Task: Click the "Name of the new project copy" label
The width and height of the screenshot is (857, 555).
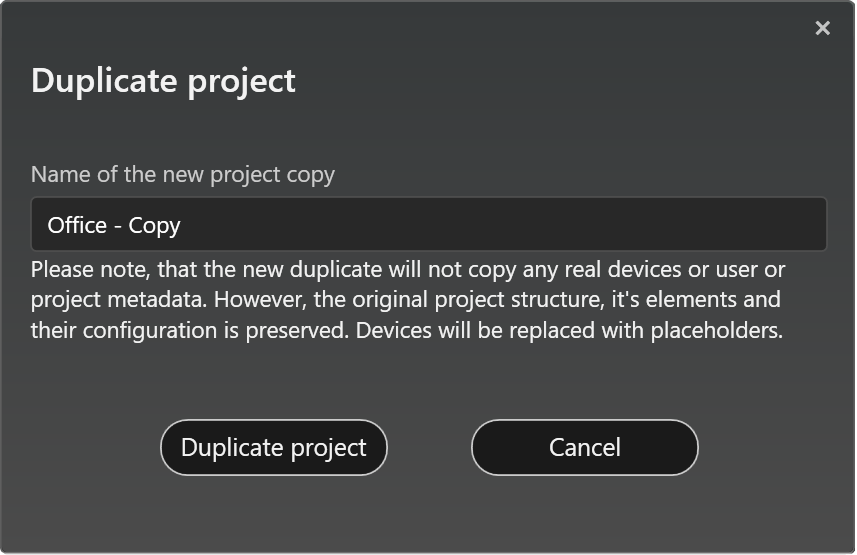Action: [183, 174]
